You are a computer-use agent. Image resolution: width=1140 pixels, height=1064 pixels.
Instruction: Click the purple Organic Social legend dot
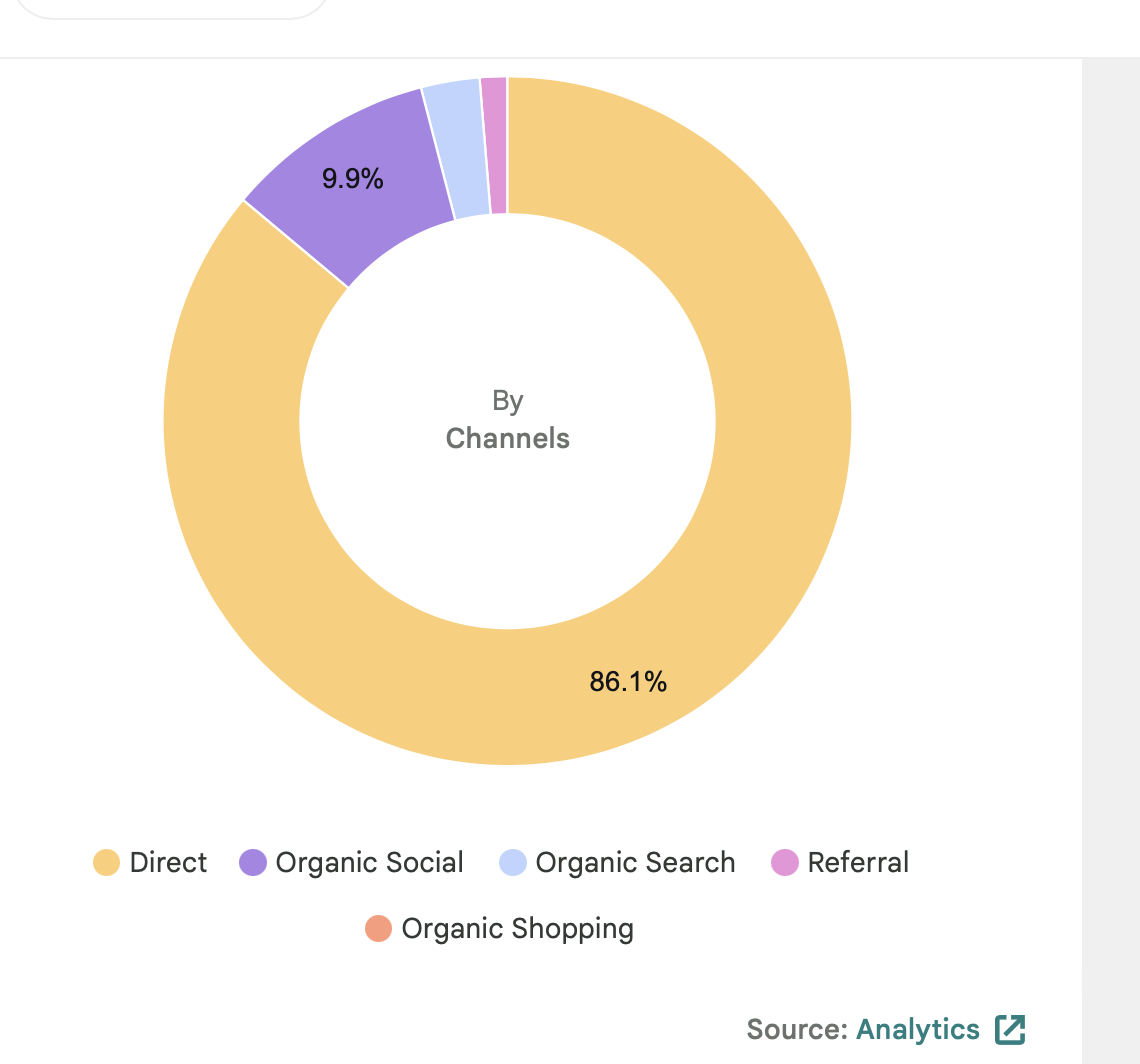(x=253, y=863)
